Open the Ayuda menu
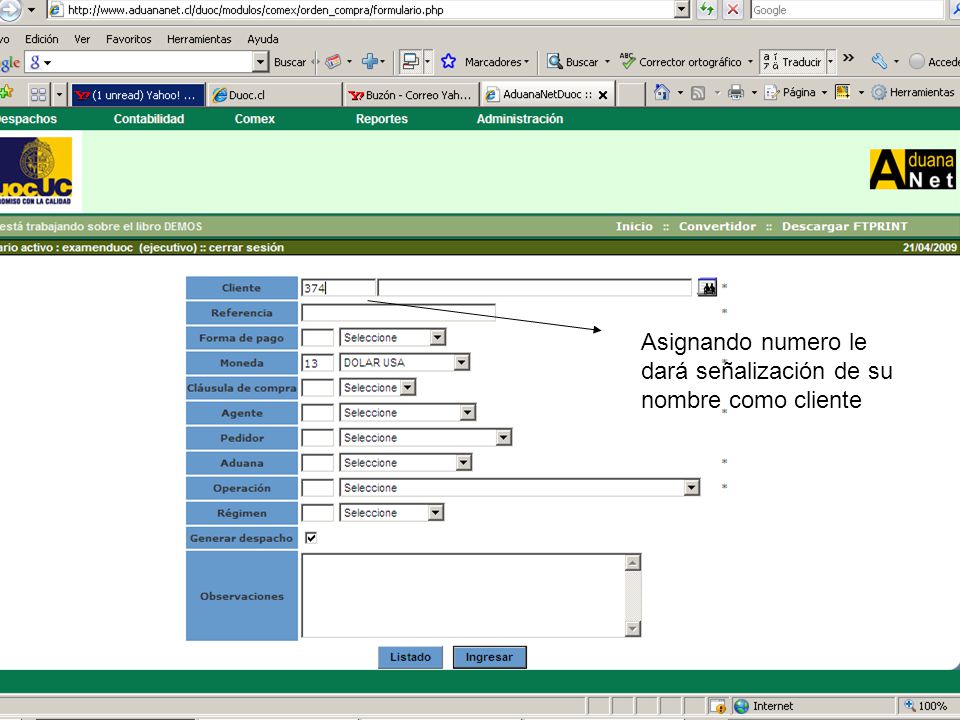Screen dimensions: 960x720 point(263,39)
